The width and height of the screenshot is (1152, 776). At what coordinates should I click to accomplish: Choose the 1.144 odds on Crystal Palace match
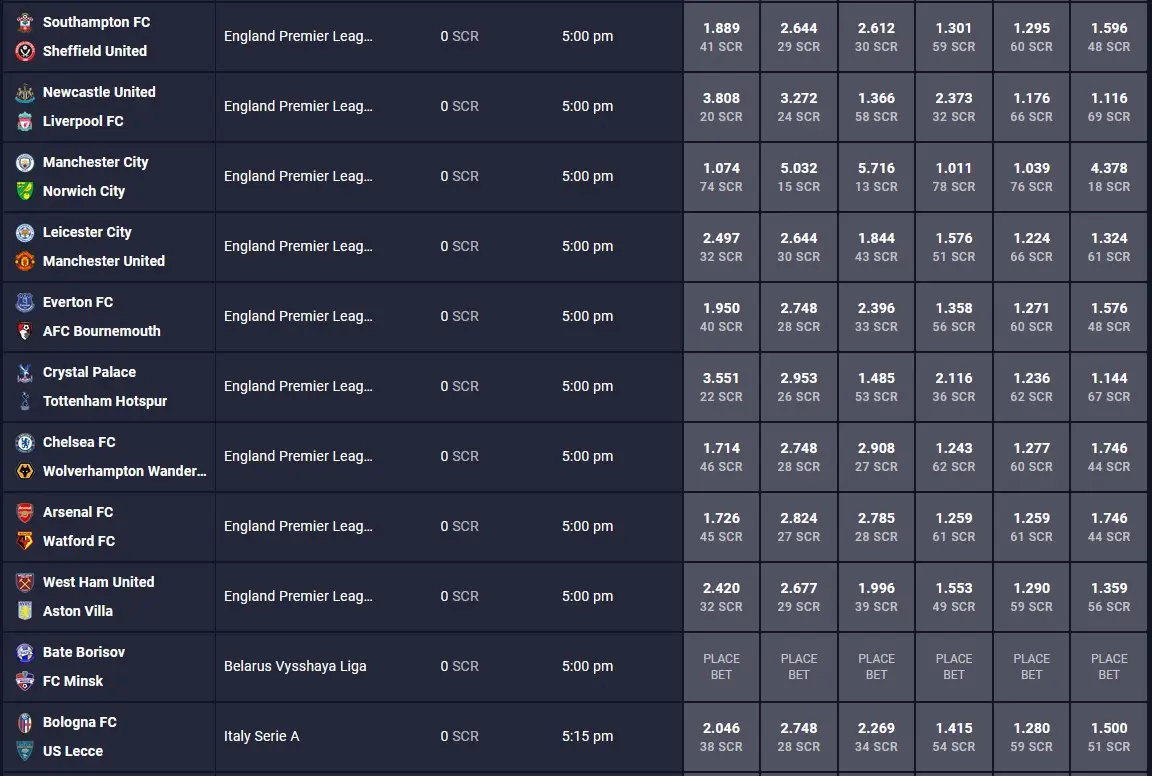[1109, 387]
